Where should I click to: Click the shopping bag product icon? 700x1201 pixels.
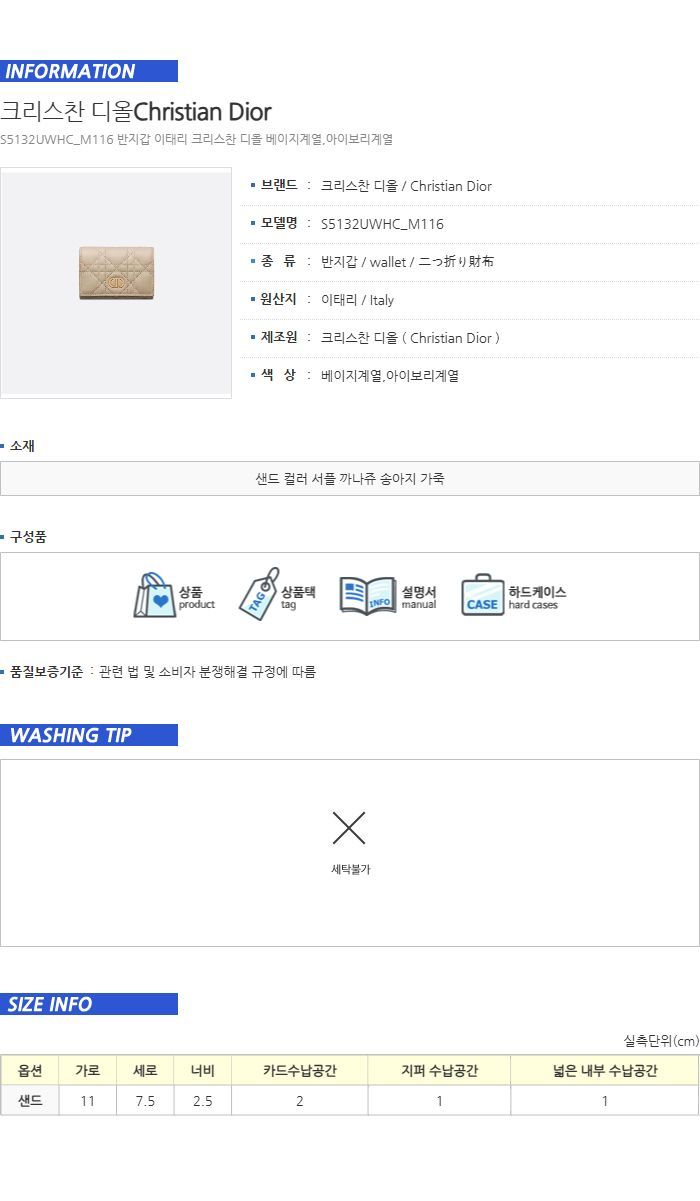[155, 596]
